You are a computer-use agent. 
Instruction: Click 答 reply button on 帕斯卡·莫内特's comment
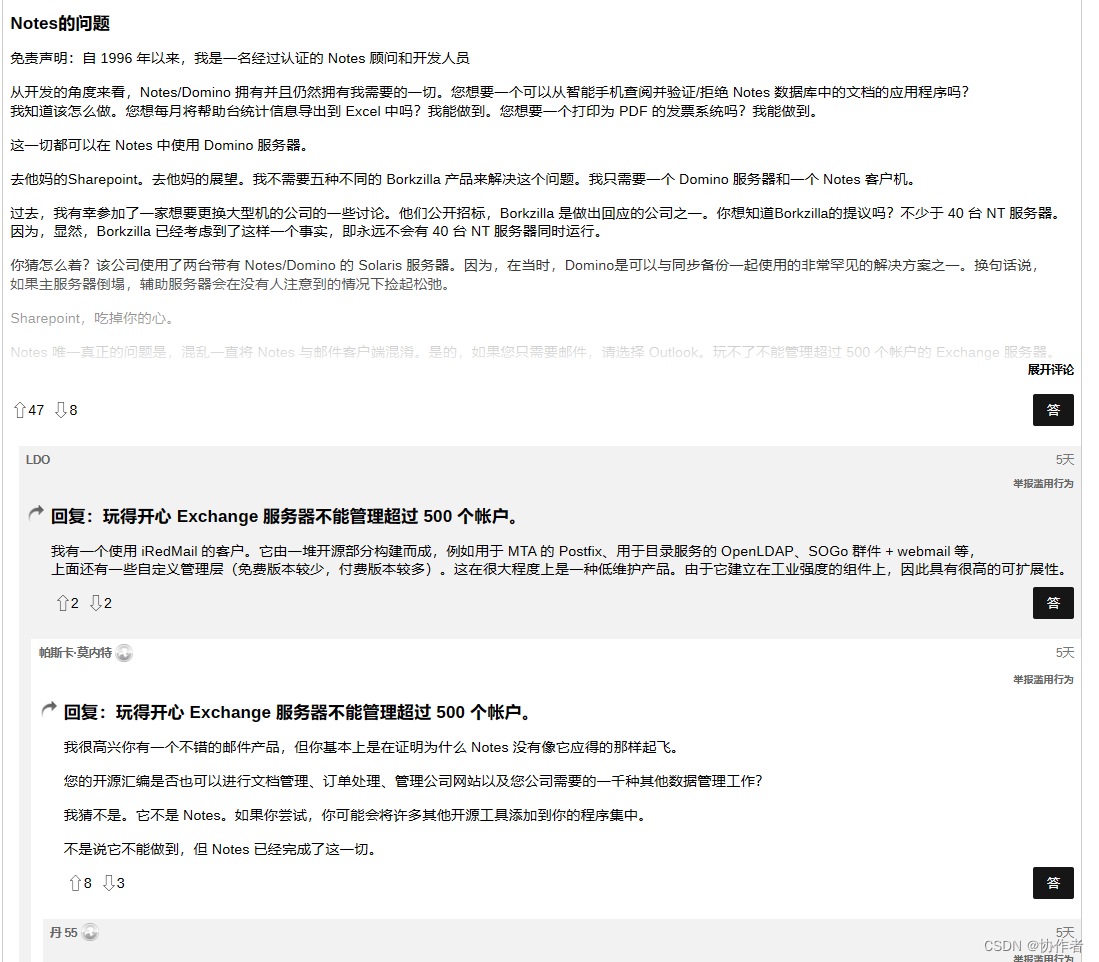[x=1053, y=883]
